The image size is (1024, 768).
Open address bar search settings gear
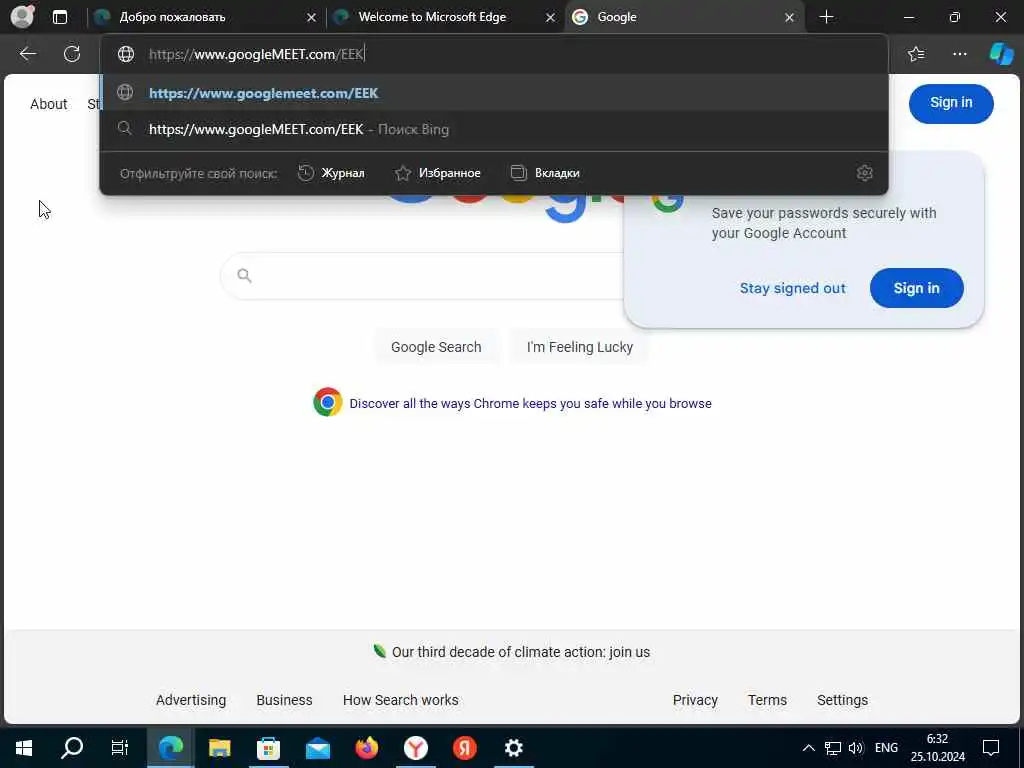(865, 172)
